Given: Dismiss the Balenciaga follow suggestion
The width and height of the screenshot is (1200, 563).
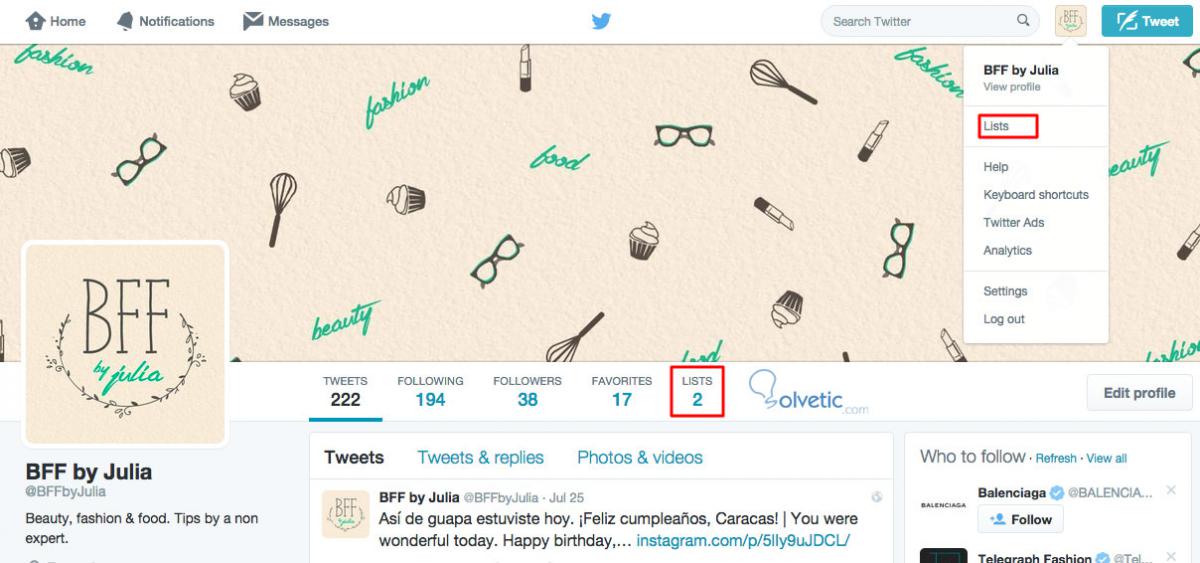Looking at the screenshot, I should pos(1171,490).
